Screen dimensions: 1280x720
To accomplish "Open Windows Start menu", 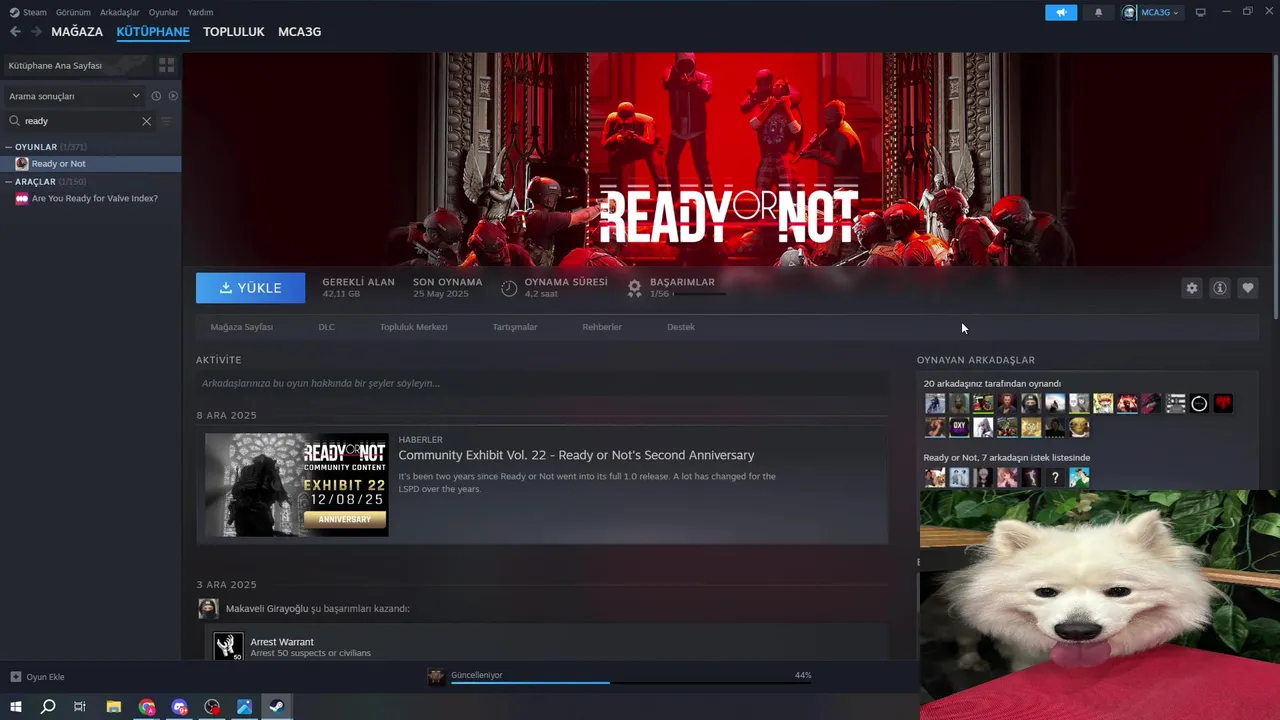I will [x=16, y=707].
